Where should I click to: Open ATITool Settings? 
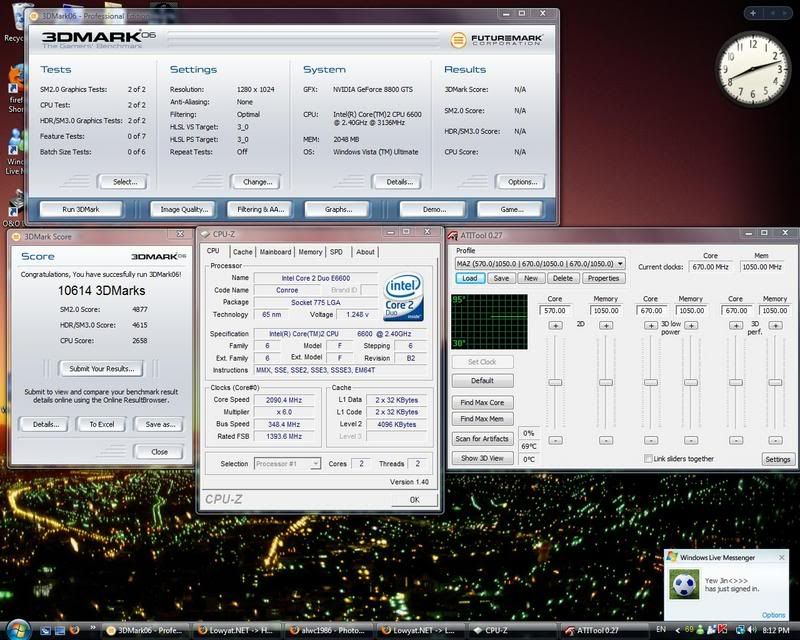click(778, 459)
